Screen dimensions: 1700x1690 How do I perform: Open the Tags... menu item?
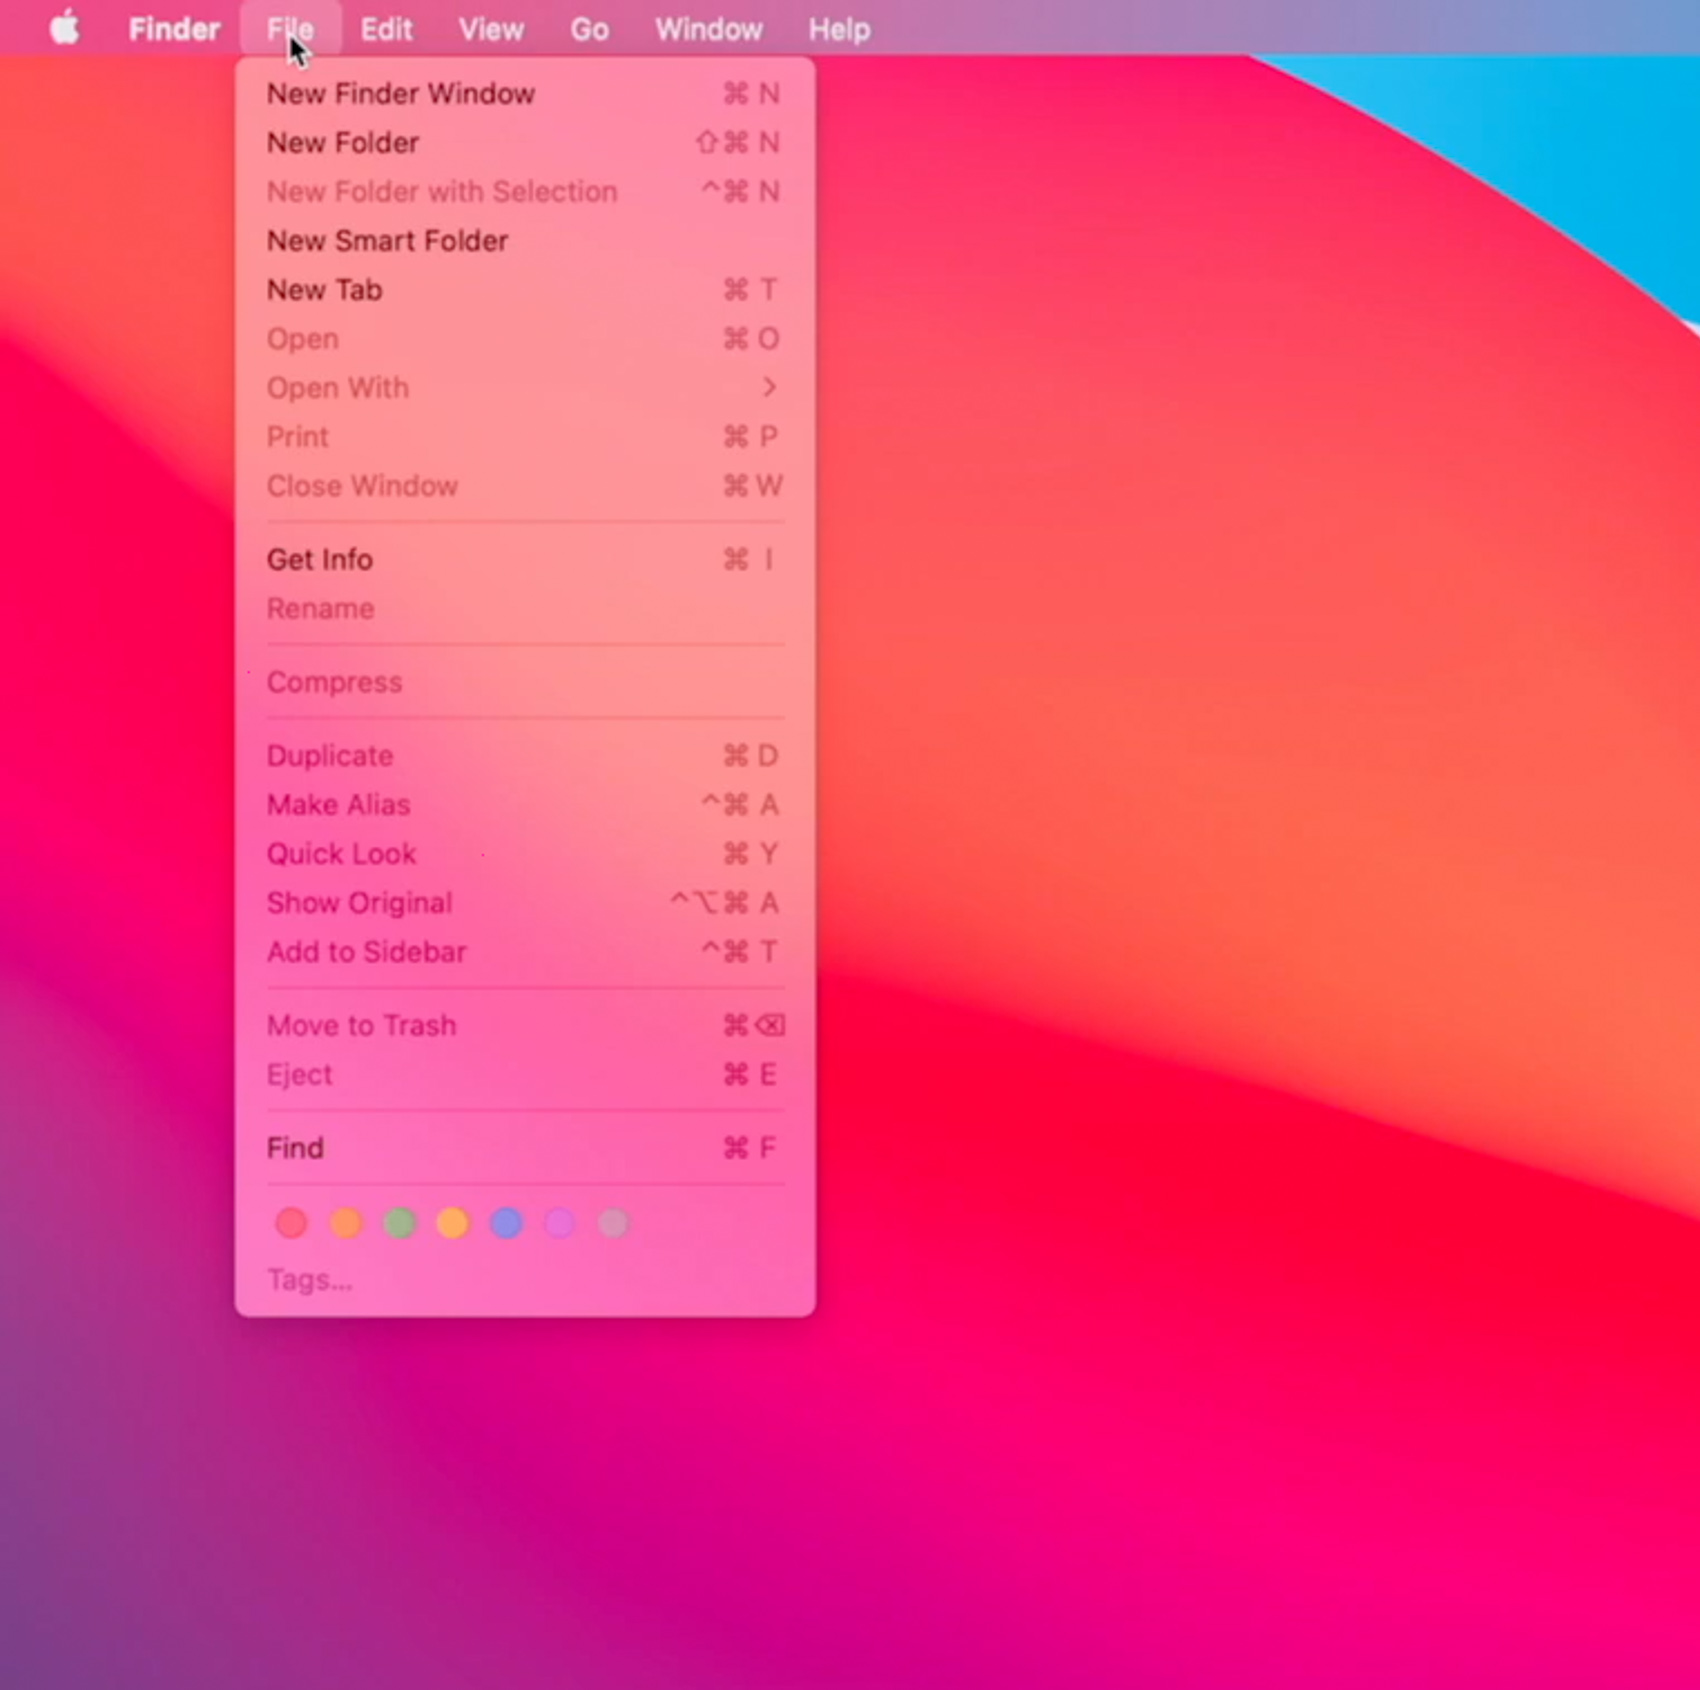pos(525,1279)
